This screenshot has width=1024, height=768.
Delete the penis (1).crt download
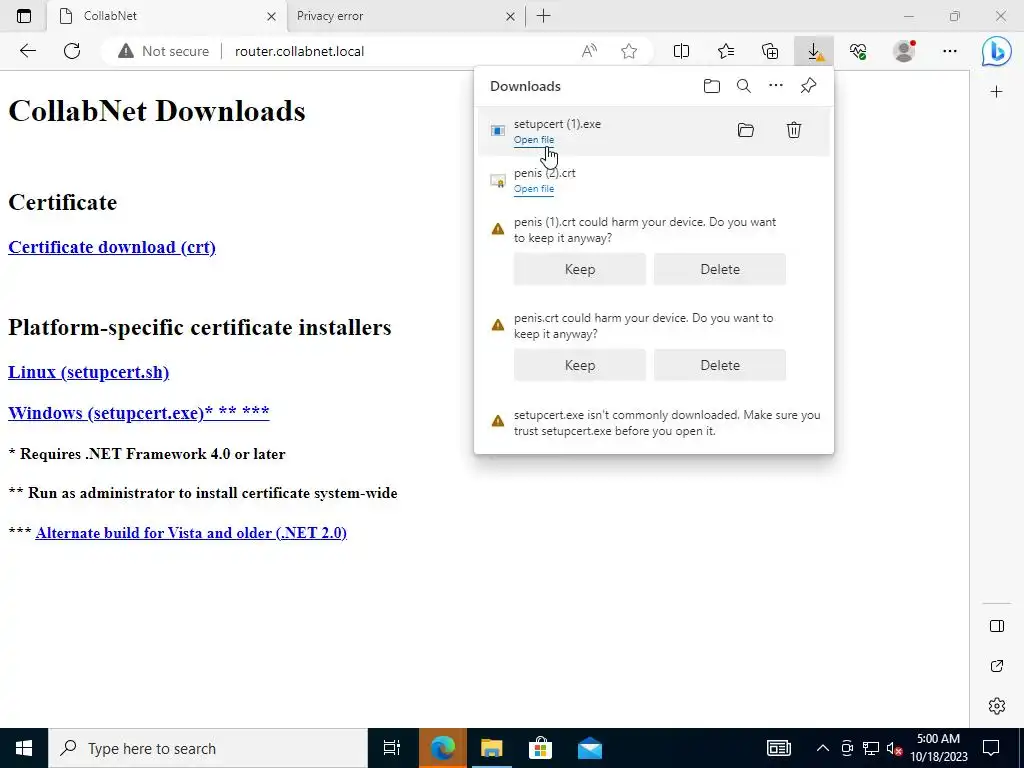720,269
